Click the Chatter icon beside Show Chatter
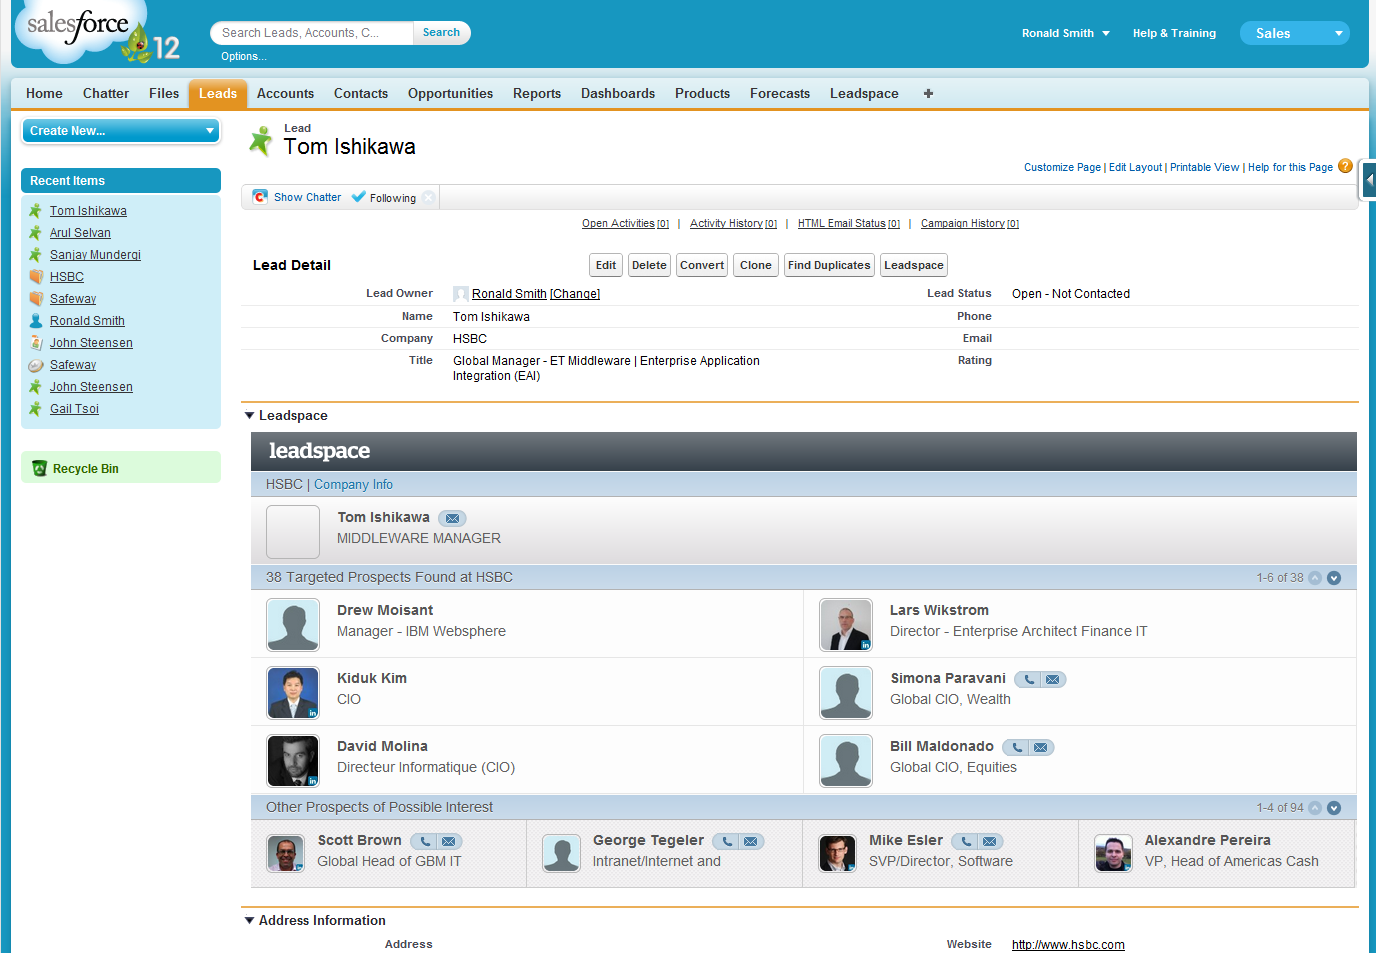The width and height of the screenshot is (1376, 953). click(260, 197)
